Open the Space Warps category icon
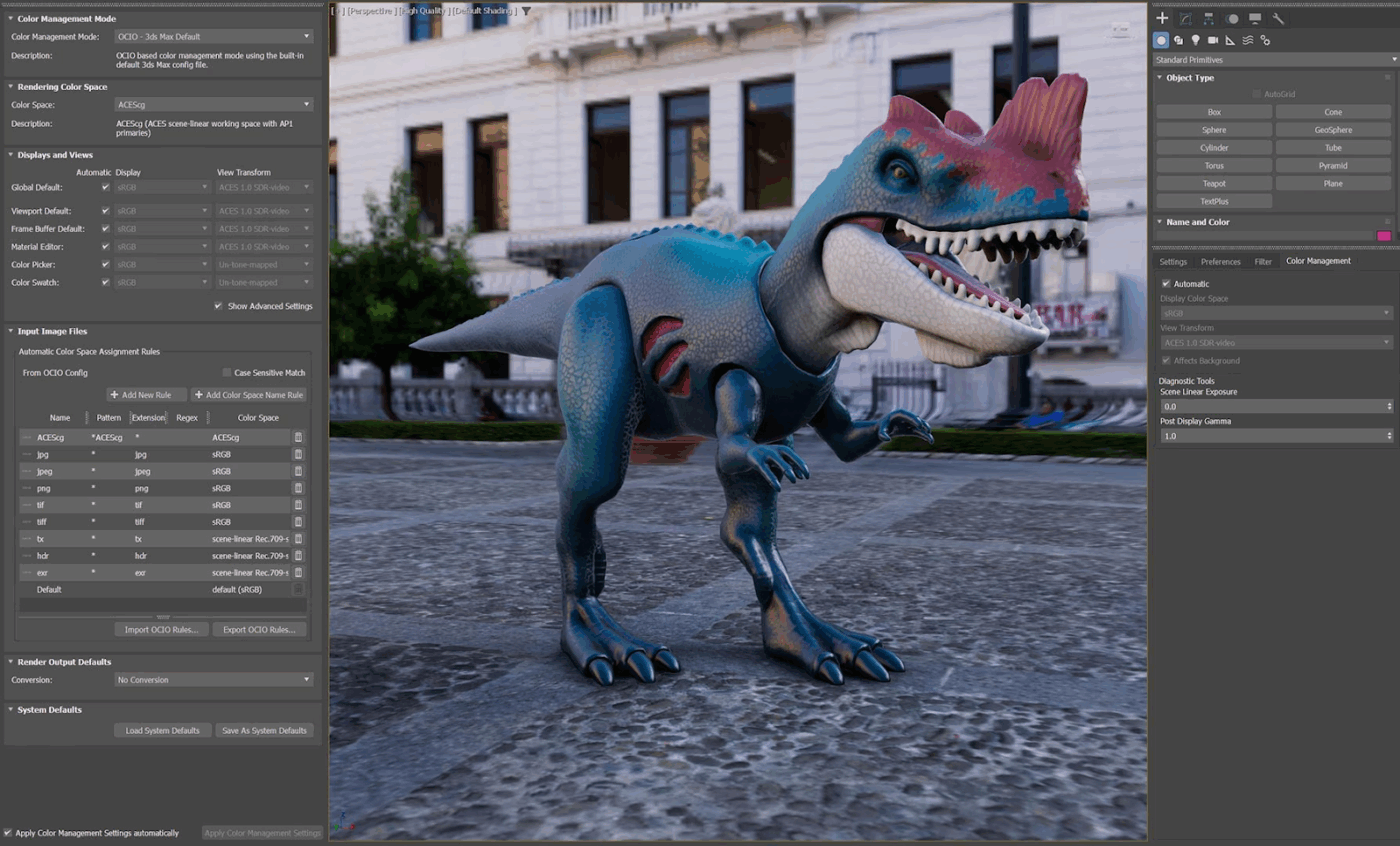 [1246, 40]
